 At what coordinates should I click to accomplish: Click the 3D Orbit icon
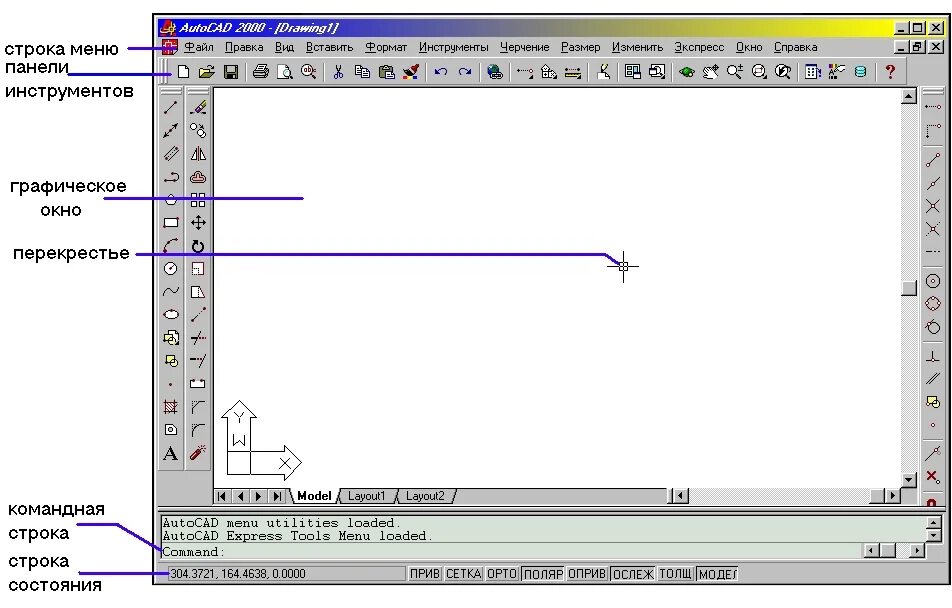[x=687, y=72]
